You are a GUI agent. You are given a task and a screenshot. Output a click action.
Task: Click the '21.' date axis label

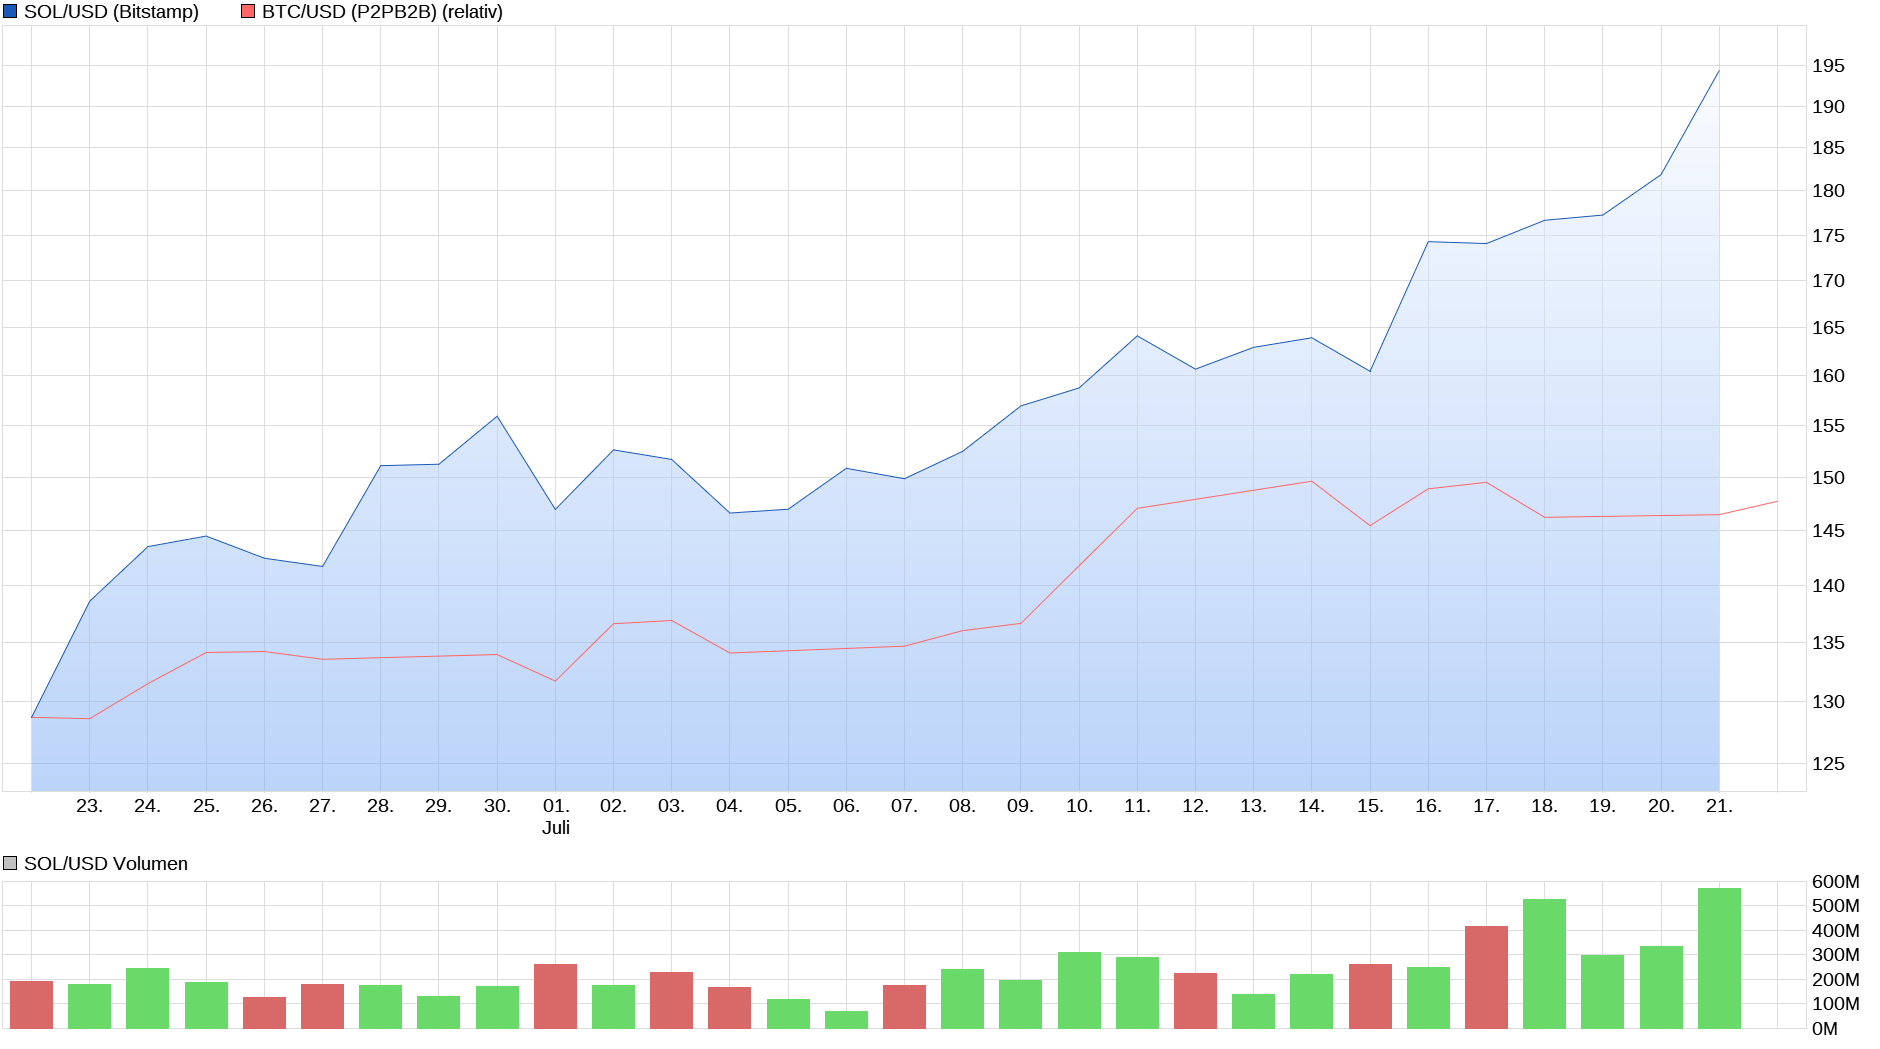pyautogui.click(x=1719, y=806)
